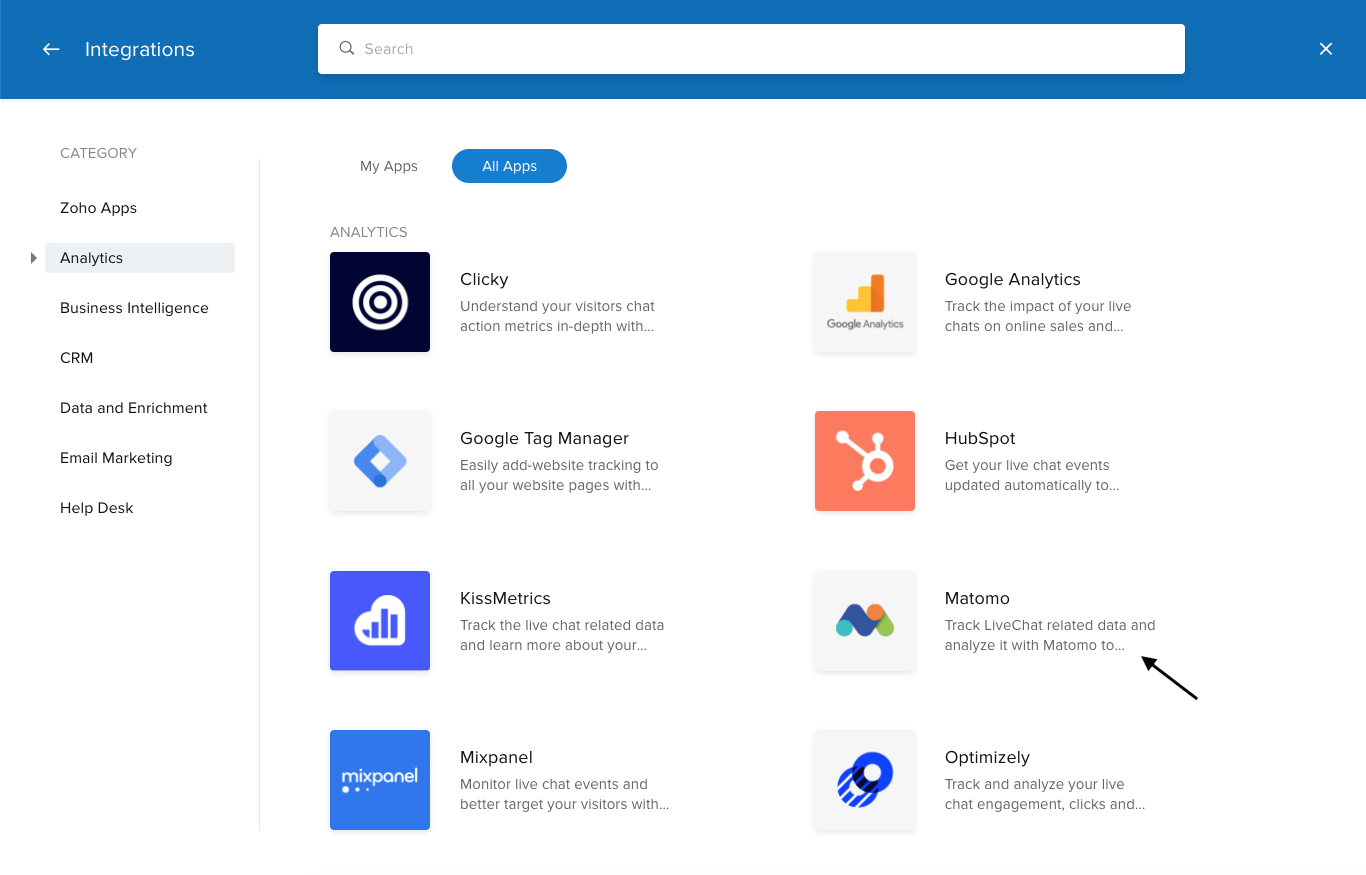Click description 'Easily add-website tracking to all your'

coord(559,475)
